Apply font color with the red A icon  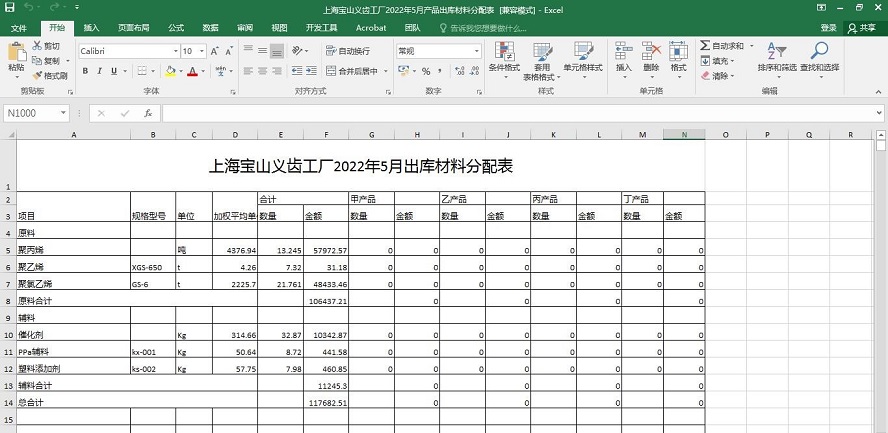point(193,71)
